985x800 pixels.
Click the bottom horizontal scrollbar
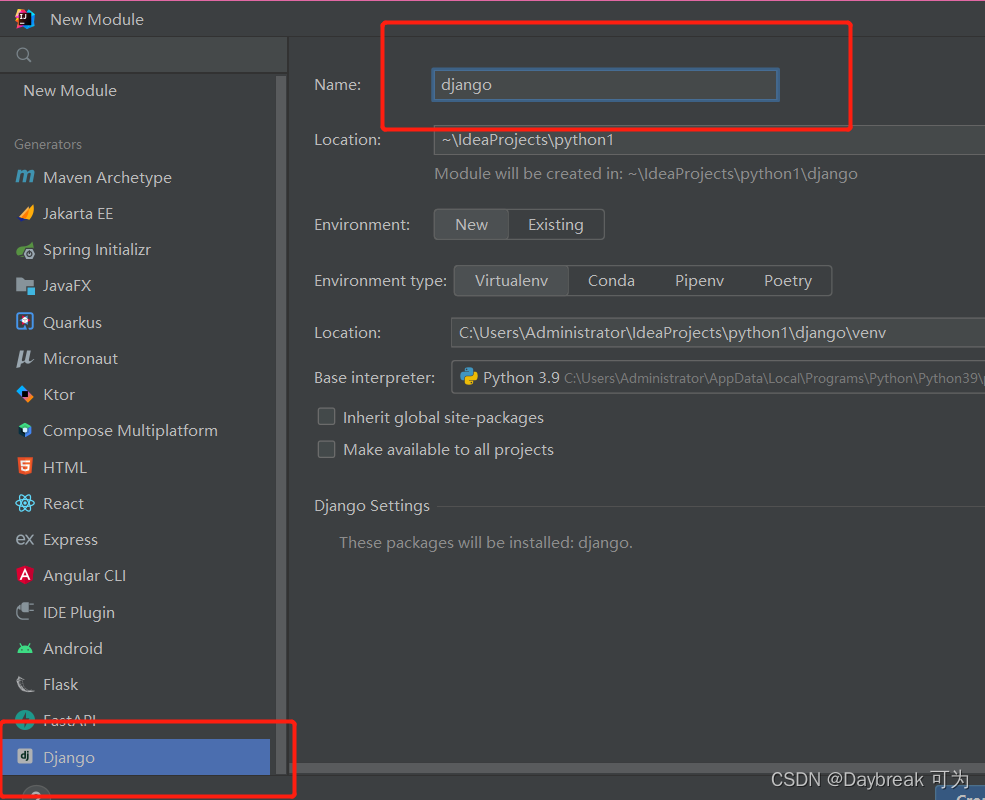(x=637, y=768)
